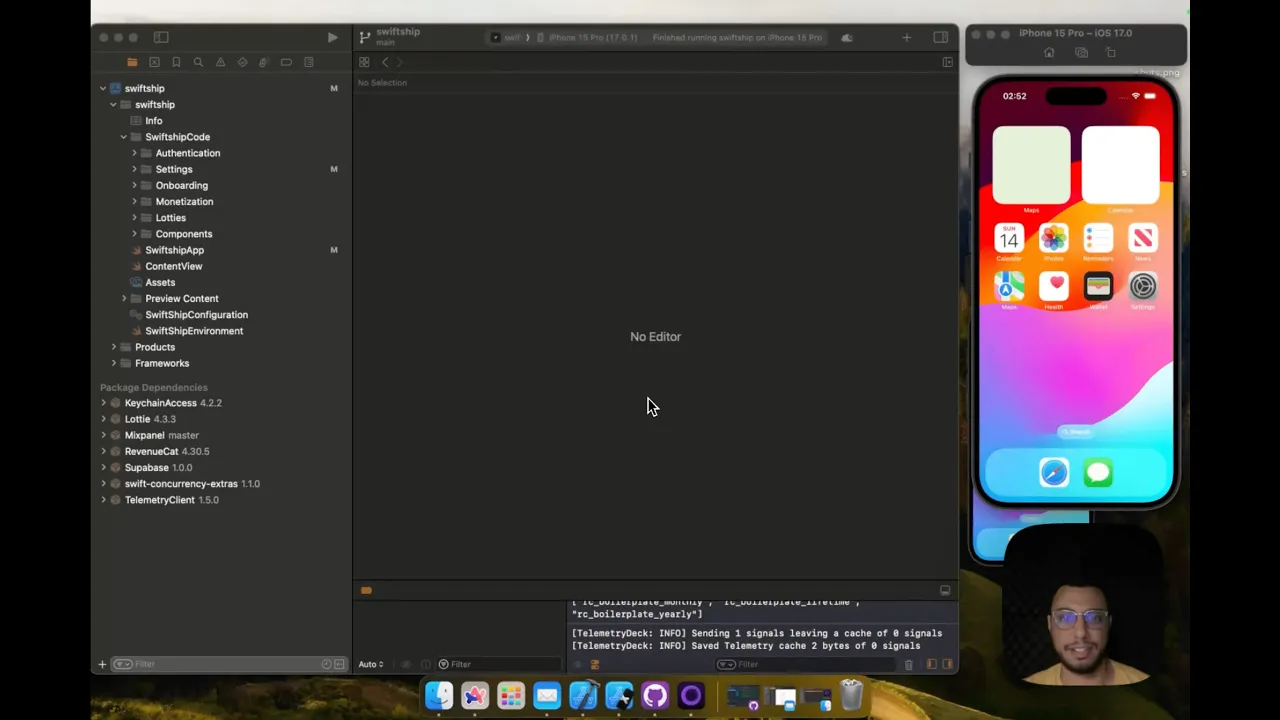
Task: Open related items grid menu in editor
Action: tap(364, 62)
